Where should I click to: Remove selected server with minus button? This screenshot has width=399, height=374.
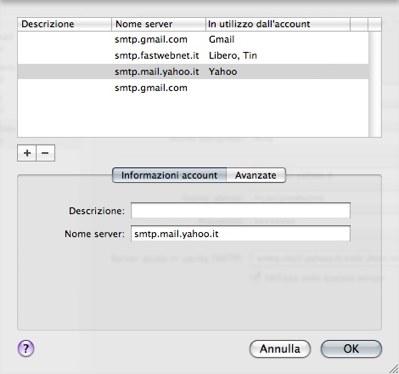(x=45, y=153)
